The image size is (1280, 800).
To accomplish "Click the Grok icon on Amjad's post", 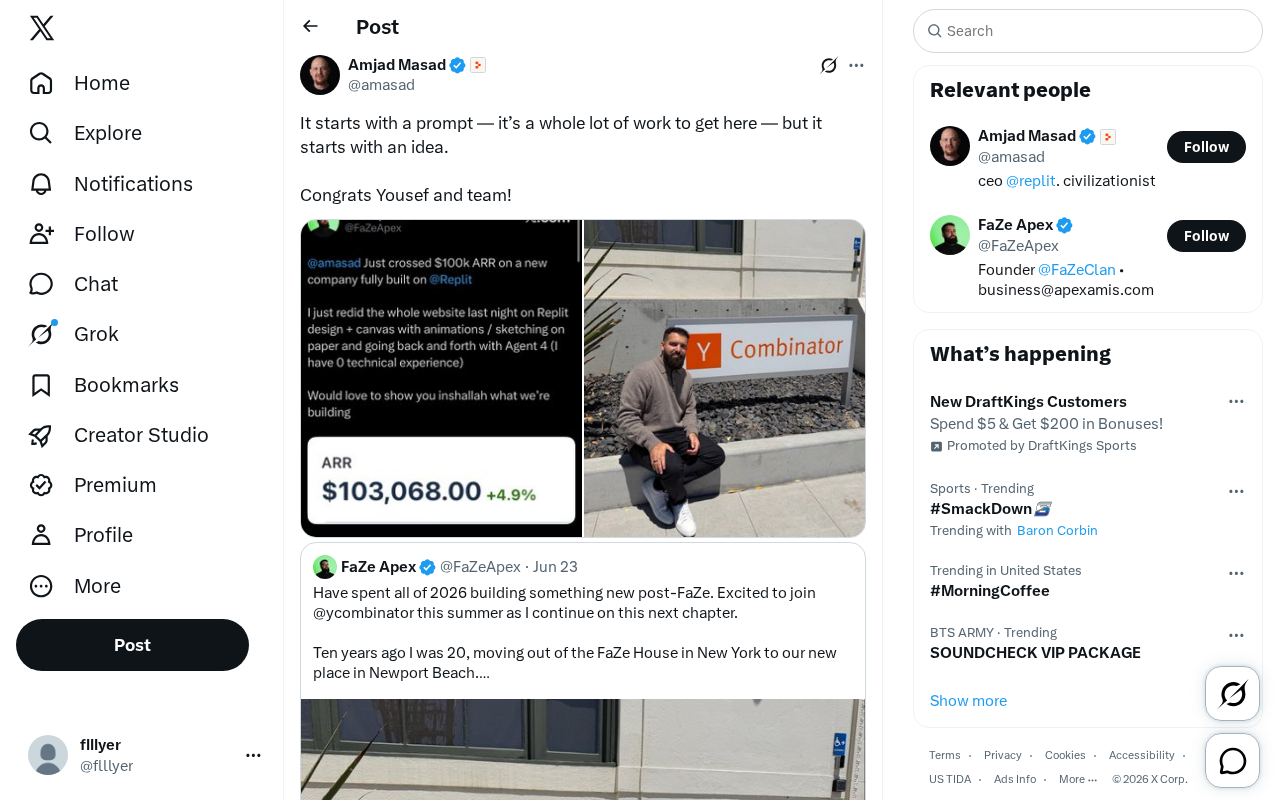I will coord(829,65).
